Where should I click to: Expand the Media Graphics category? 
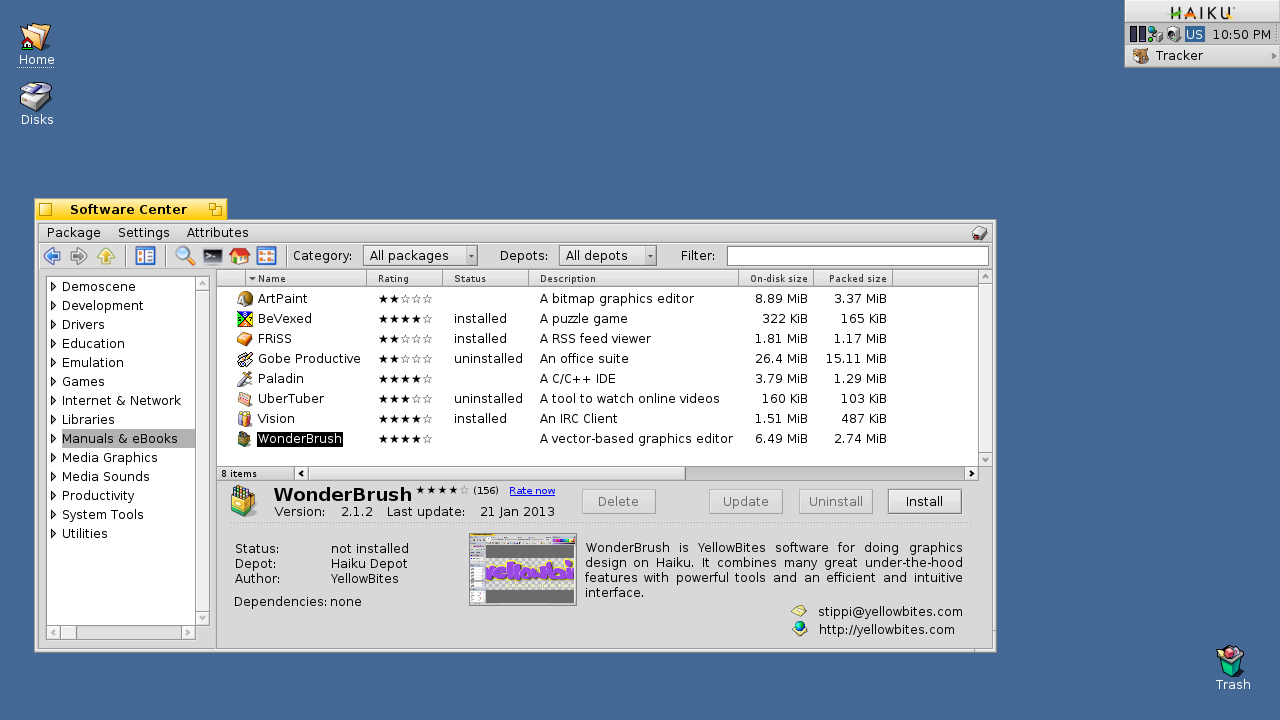pyautogui.click(x=54, y=458)
